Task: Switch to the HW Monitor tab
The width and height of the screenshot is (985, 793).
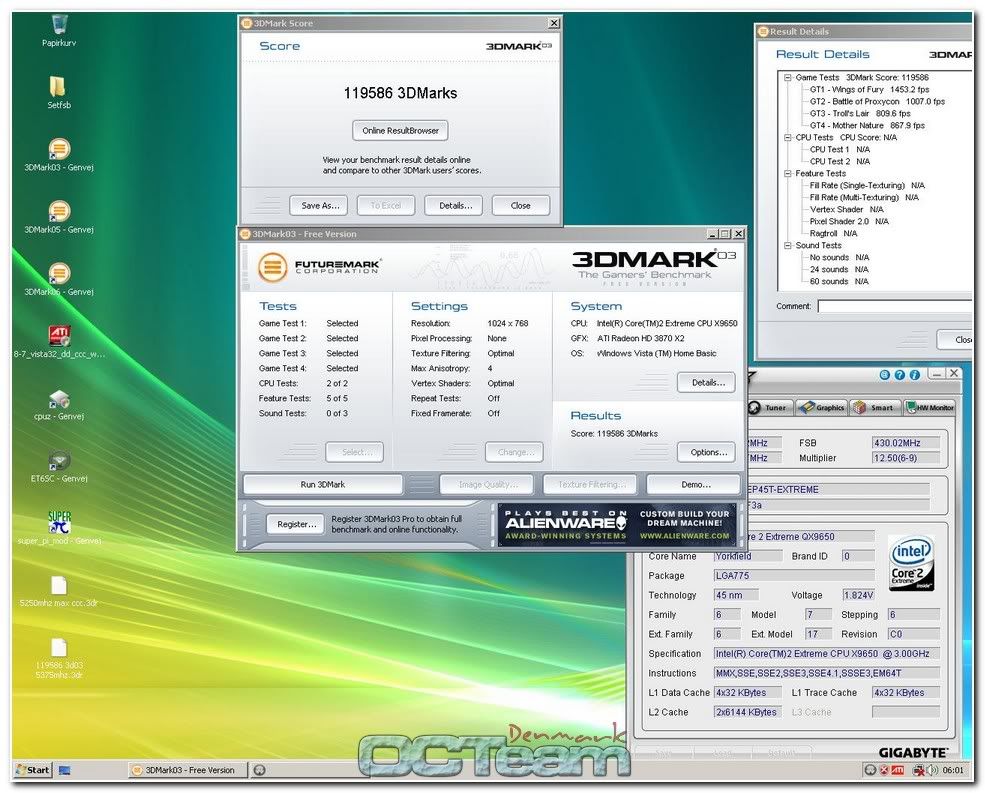Action: (x=930, y=407)
